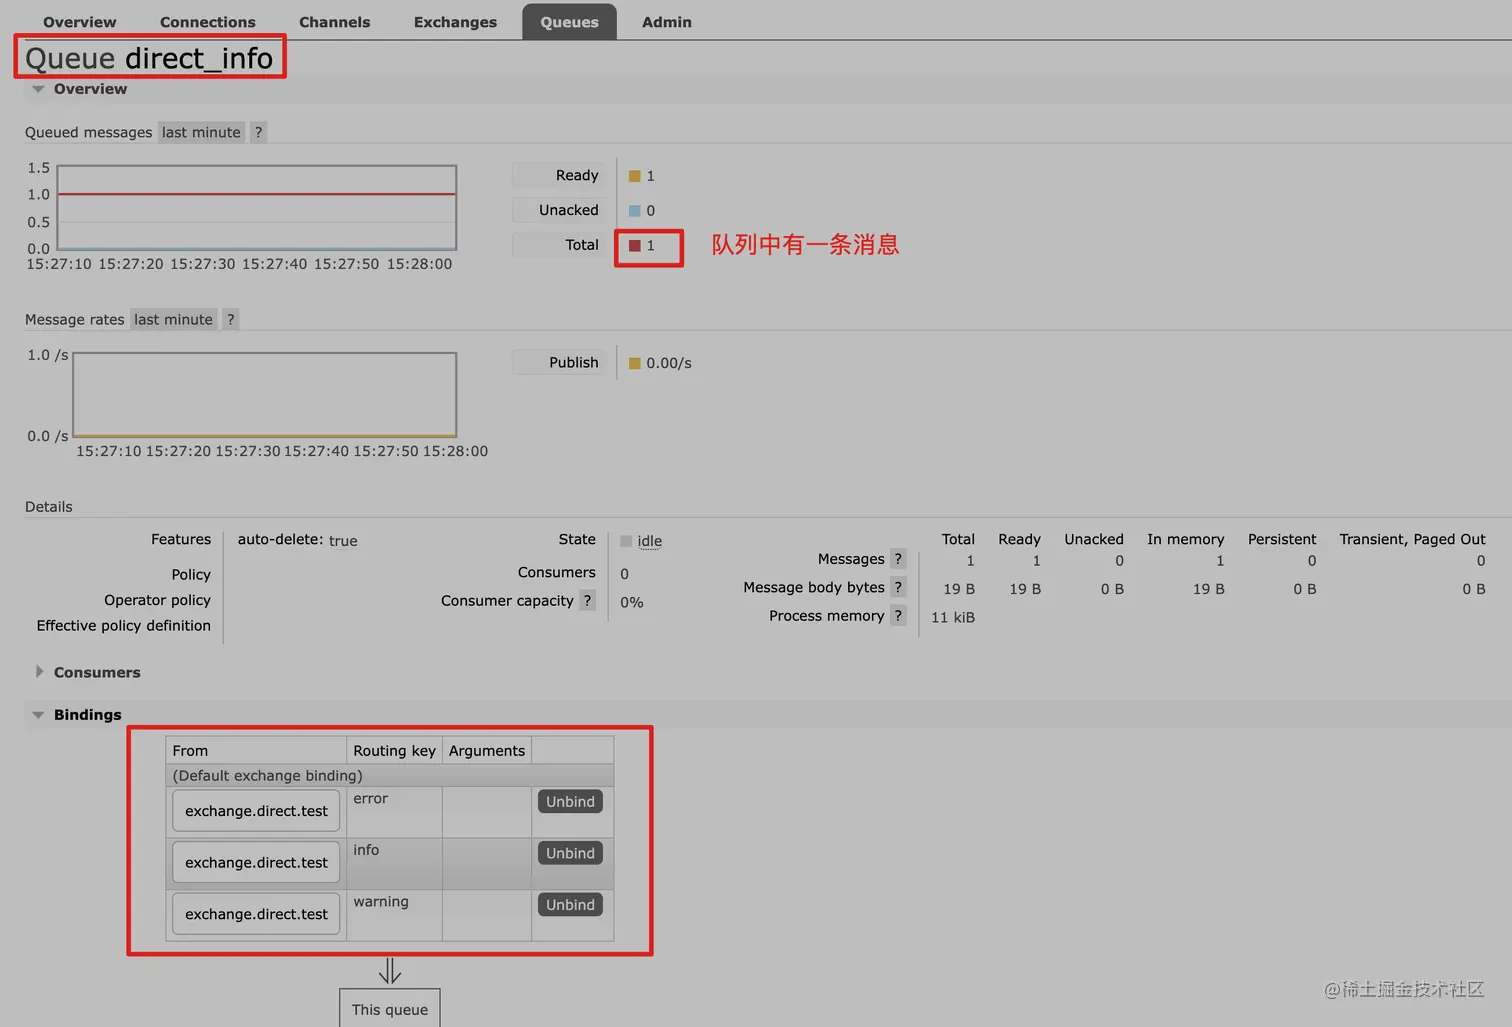Click the '0.00/s' publish rate value
The height and width of the screenshot is (1027, 1512).
[669, 363]
